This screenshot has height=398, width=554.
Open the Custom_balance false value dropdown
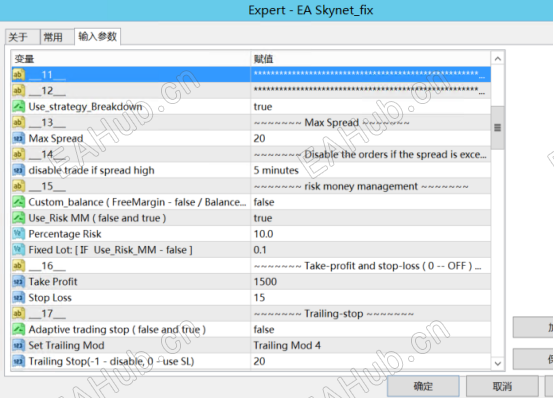coord(371,202)
